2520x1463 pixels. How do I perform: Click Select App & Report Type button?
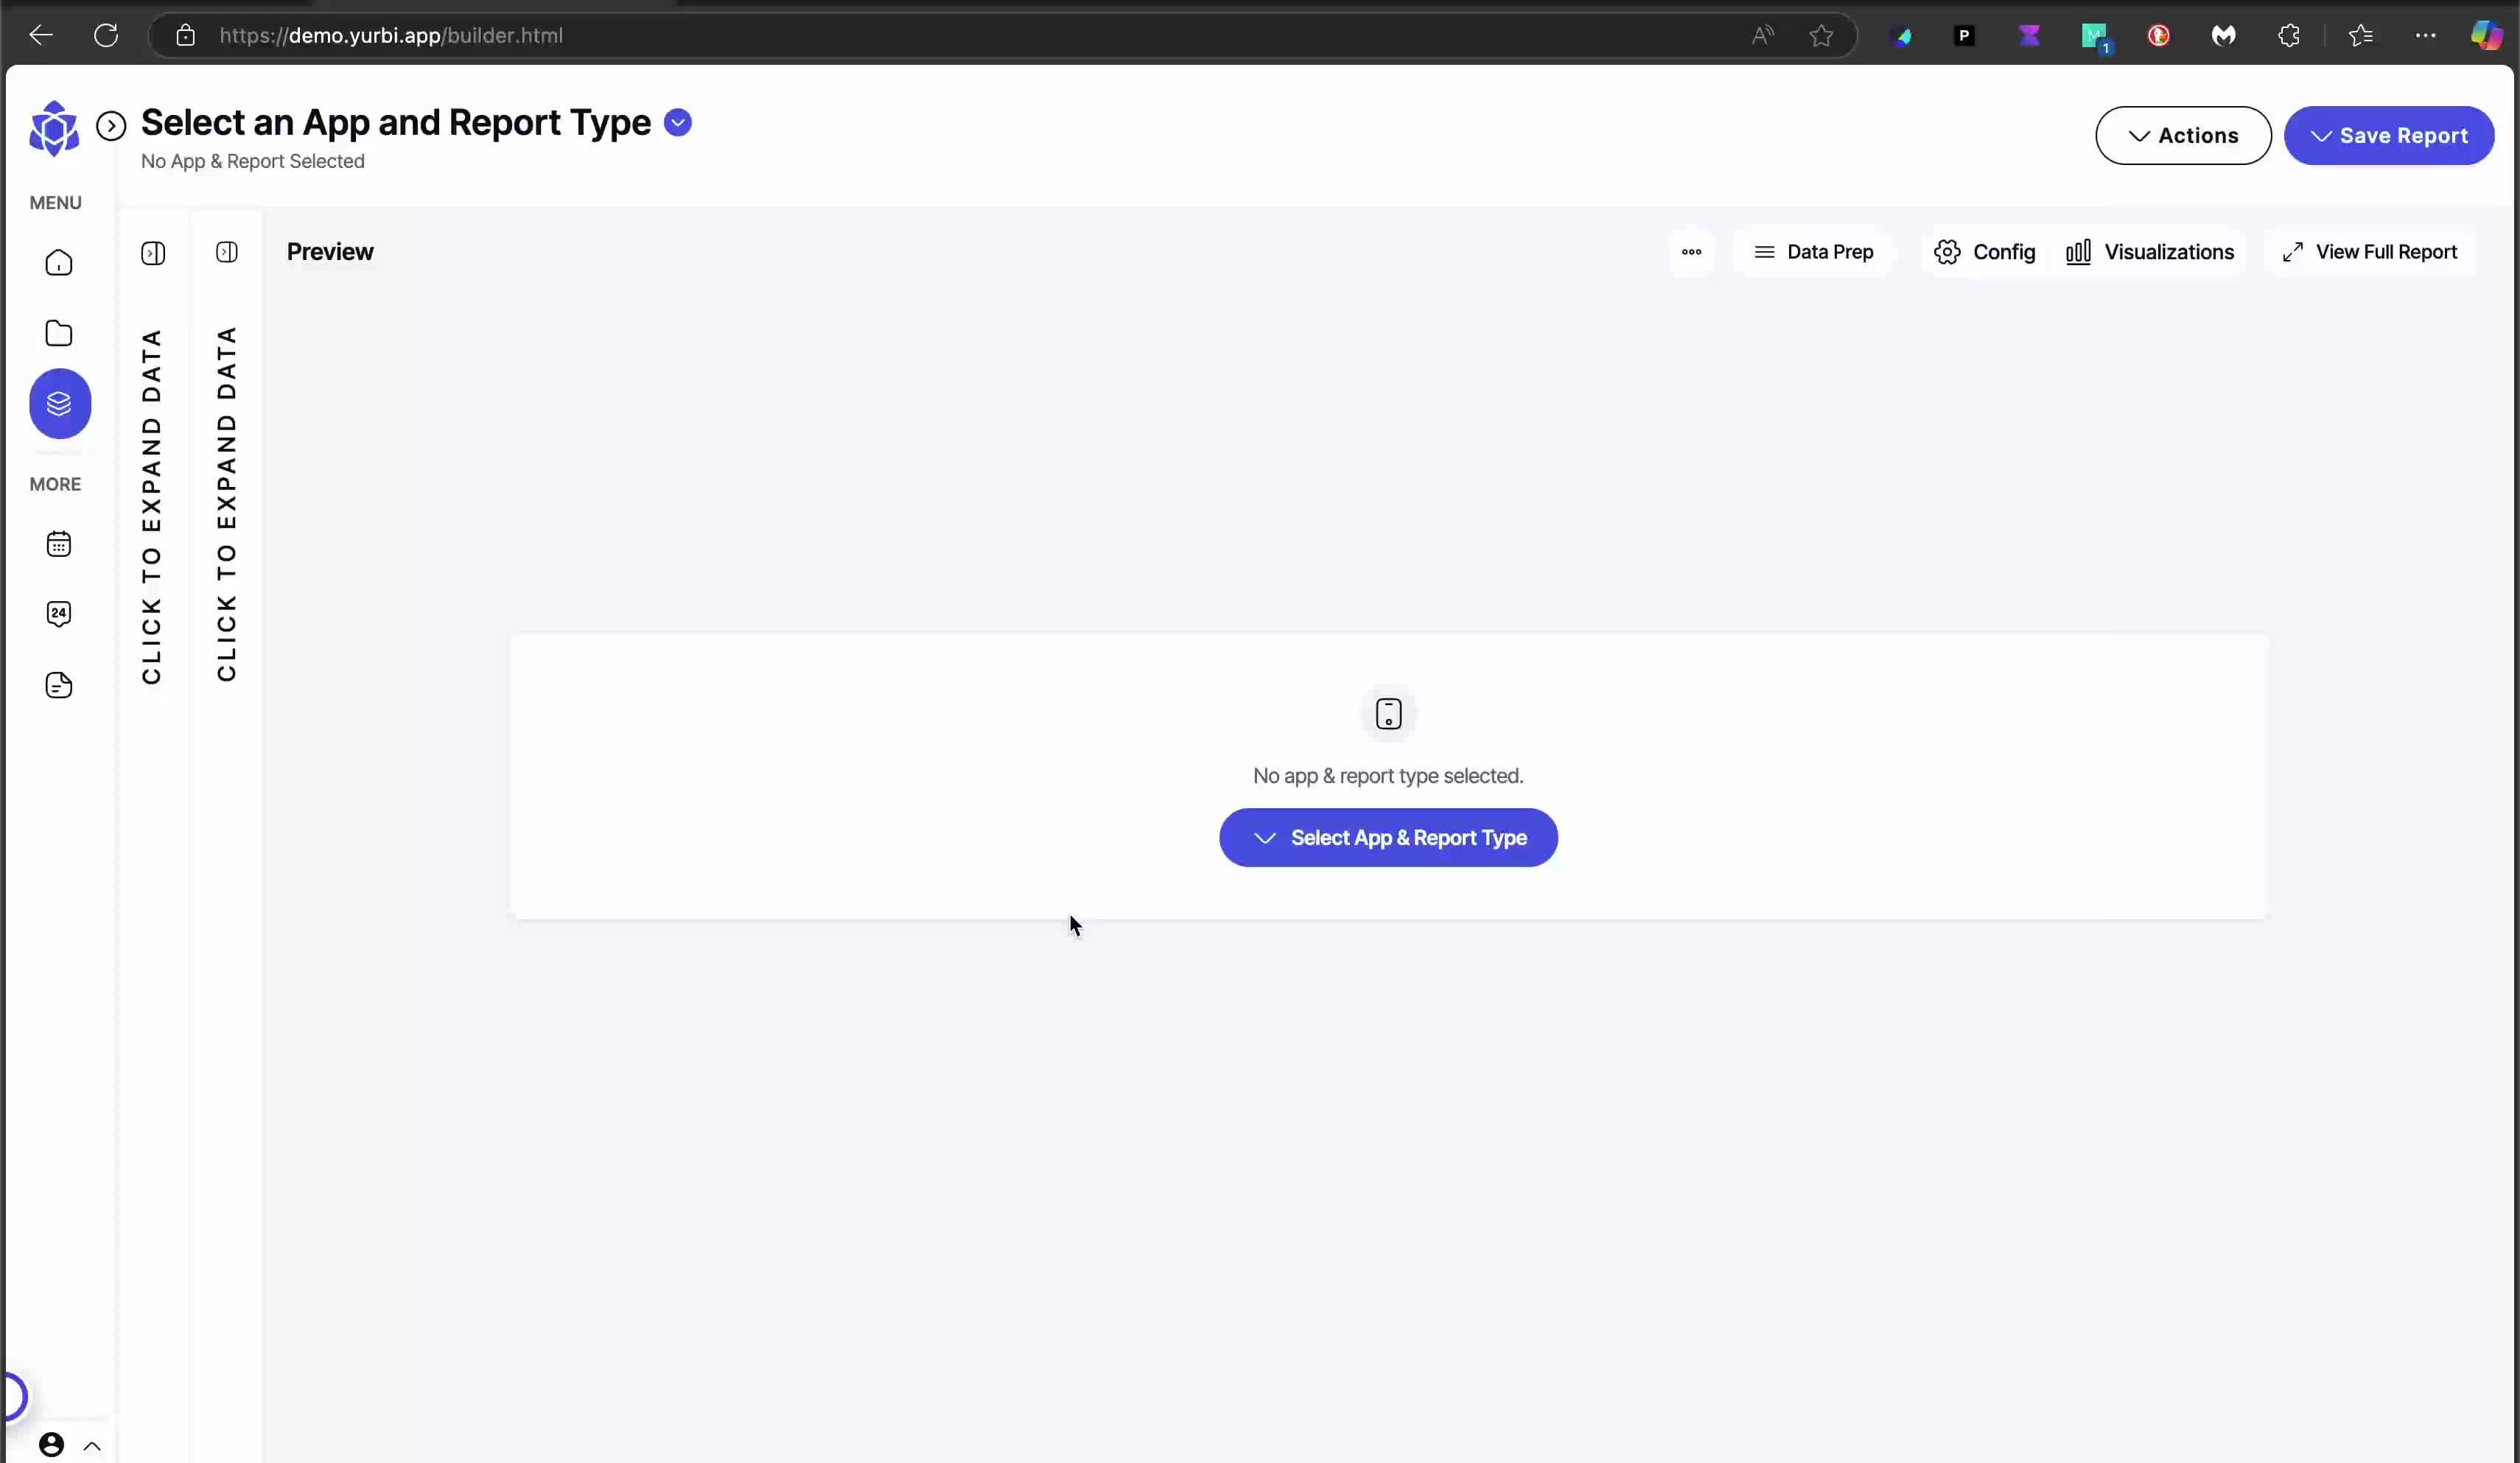1388,838
